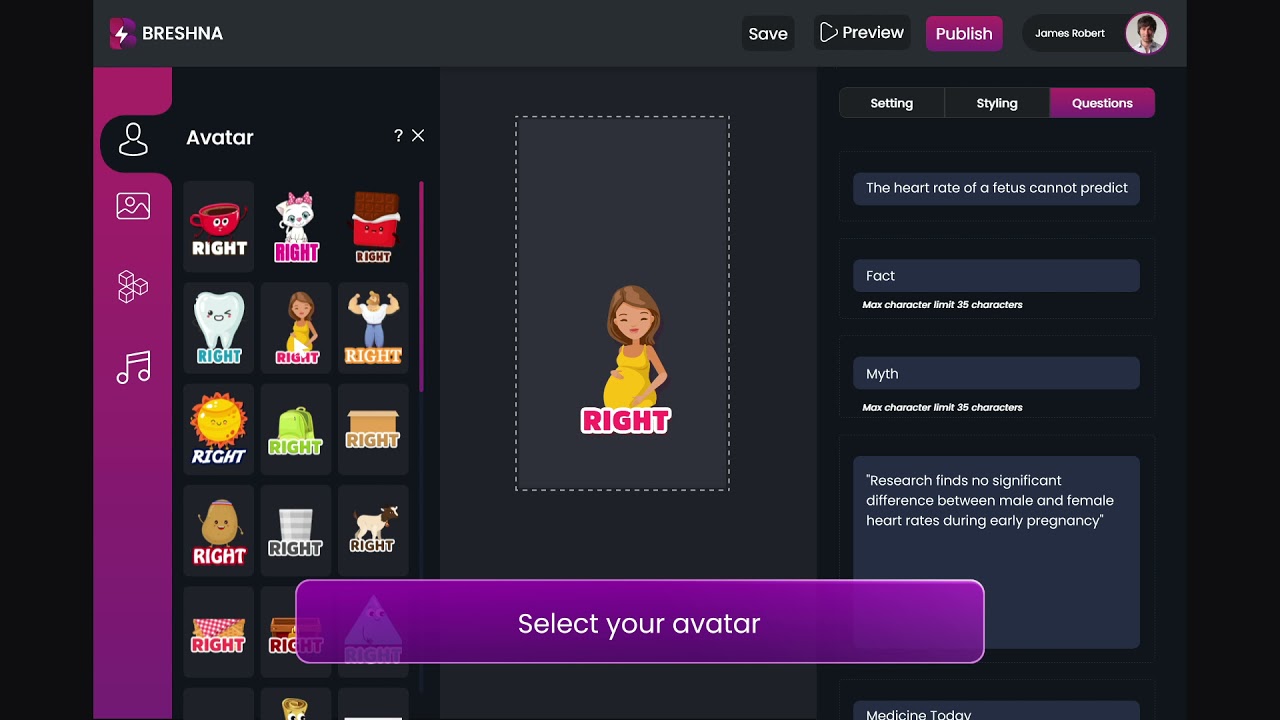Select the tooth avatar

[x=219, y=328]
